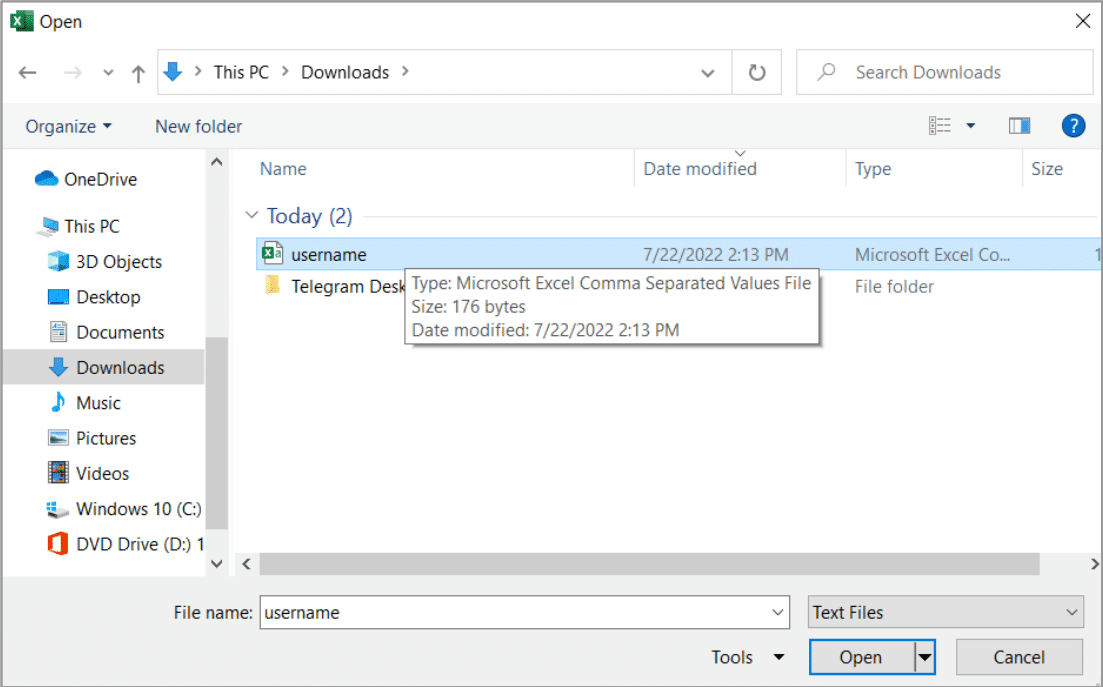The image size is (1103, 687).
Task: Expand the Organize menu
Action: pyautogui.click(x=68, y=126)
